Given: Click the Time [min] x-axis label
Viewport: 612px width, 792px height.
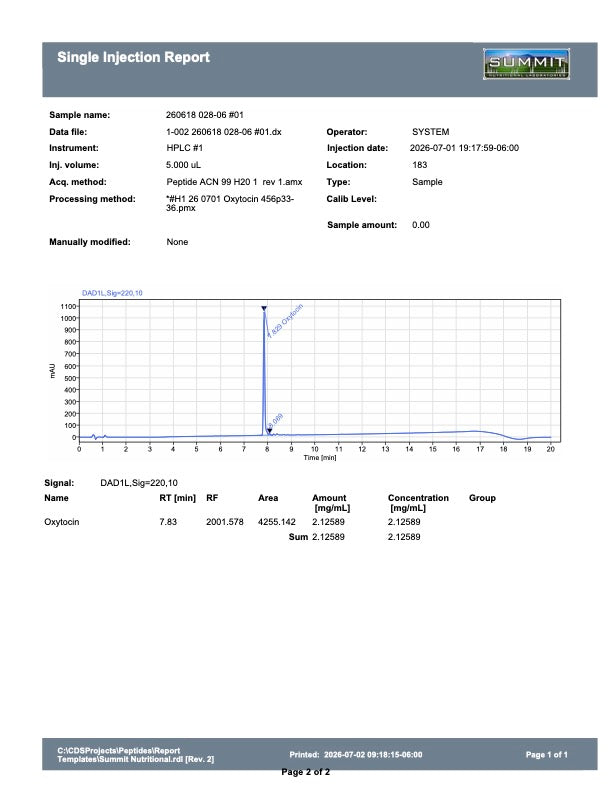Looking at the screenshot, I should point(320,458).
